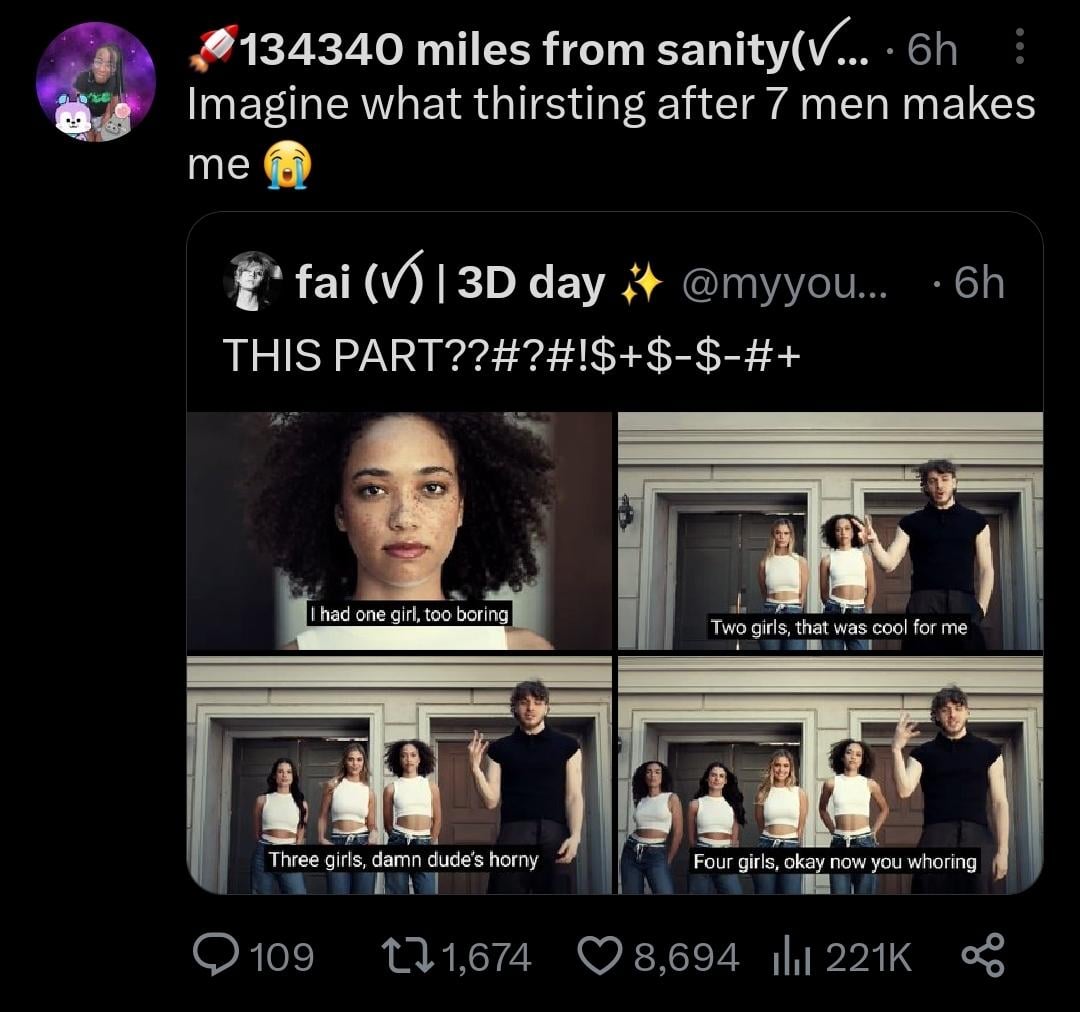Open the "fai | 3D day" display name
Viewport: 1080px width, 1012px height.
(x=450, y=284)
